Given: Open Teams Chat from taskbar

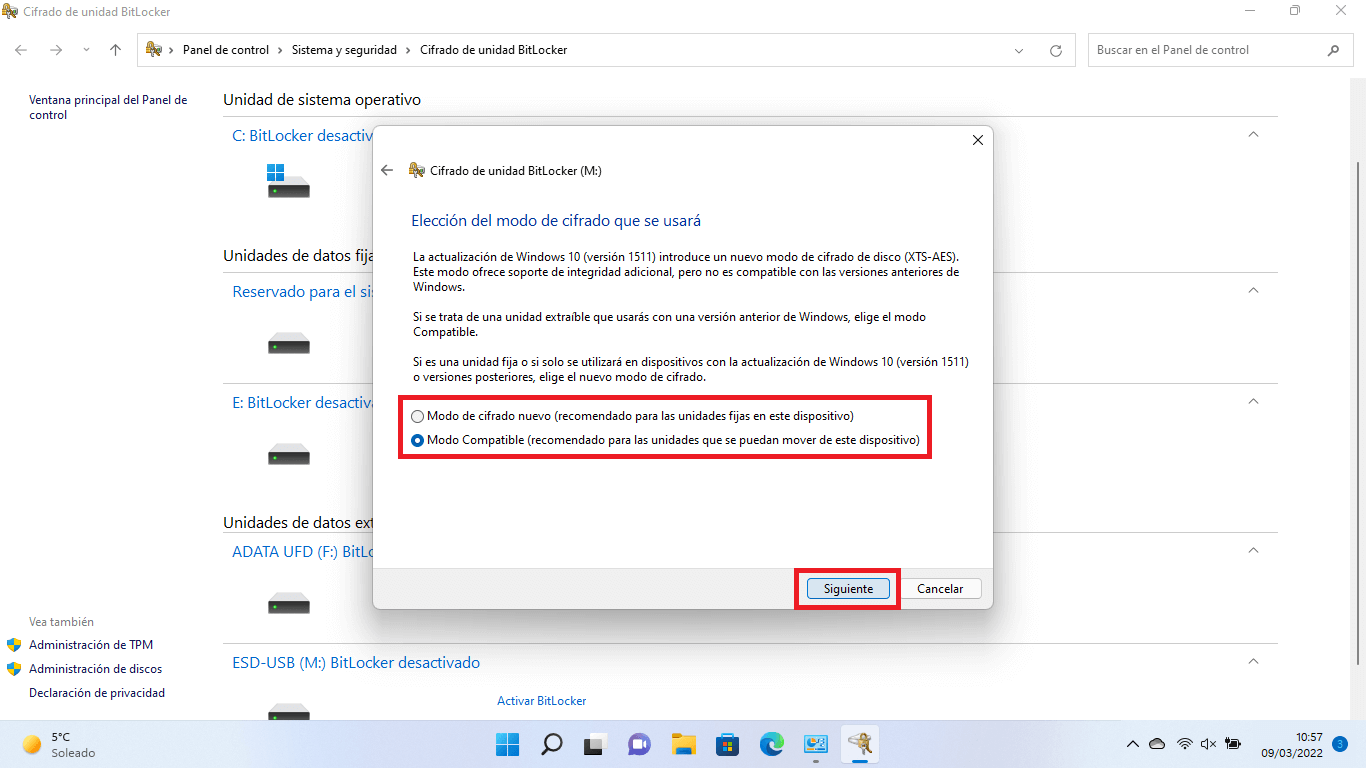Looking at the screenshot, I should point(640,744).
